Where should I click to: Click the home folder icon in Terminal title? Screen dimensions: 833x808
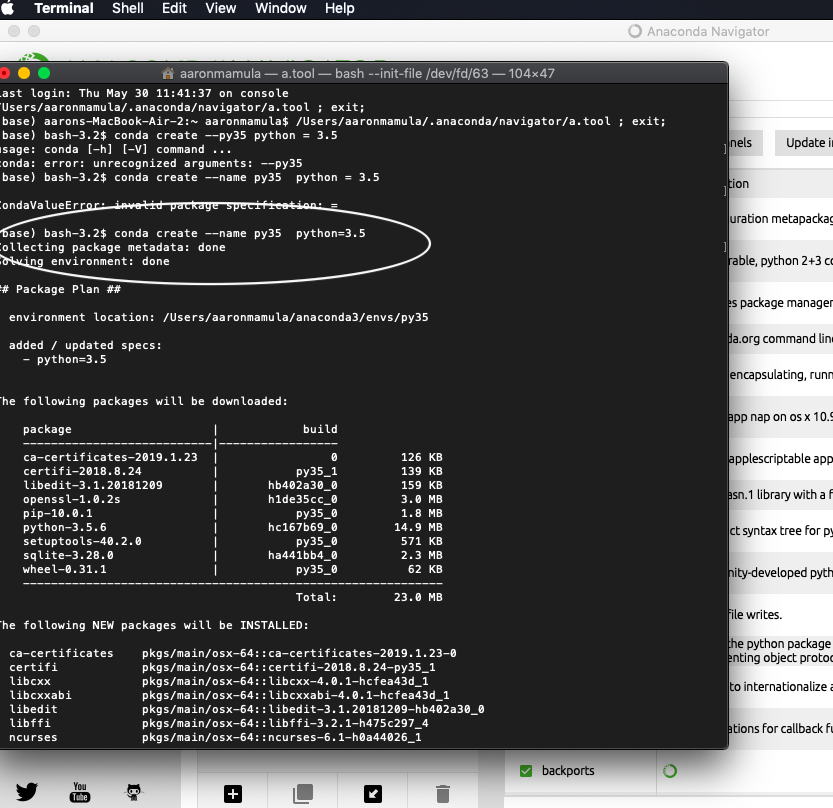point(168,73)
